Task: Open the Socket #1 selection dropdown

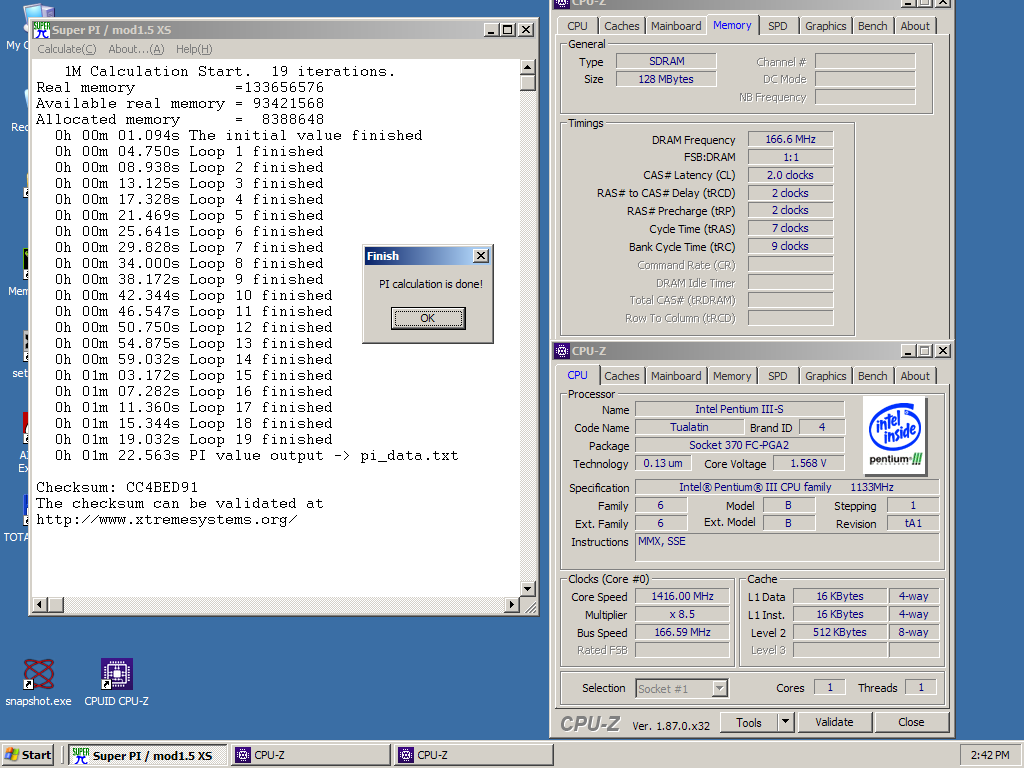Action: [720, 688]
